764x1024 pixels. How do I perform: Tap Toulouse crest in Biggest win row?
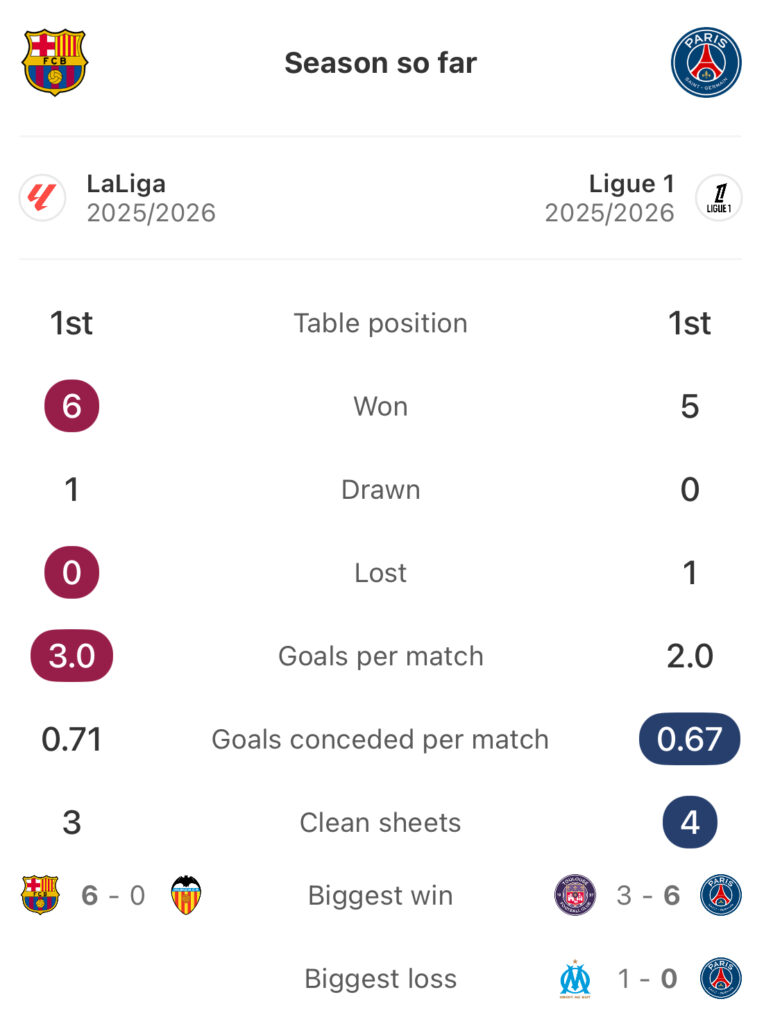tap(575, 895)
